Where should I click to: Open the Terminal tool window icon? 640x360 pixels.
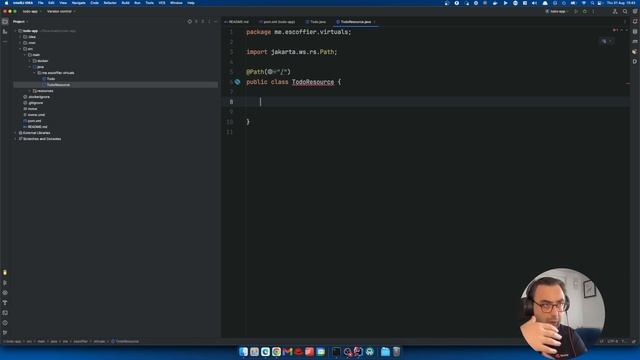(x=5, y=313)
